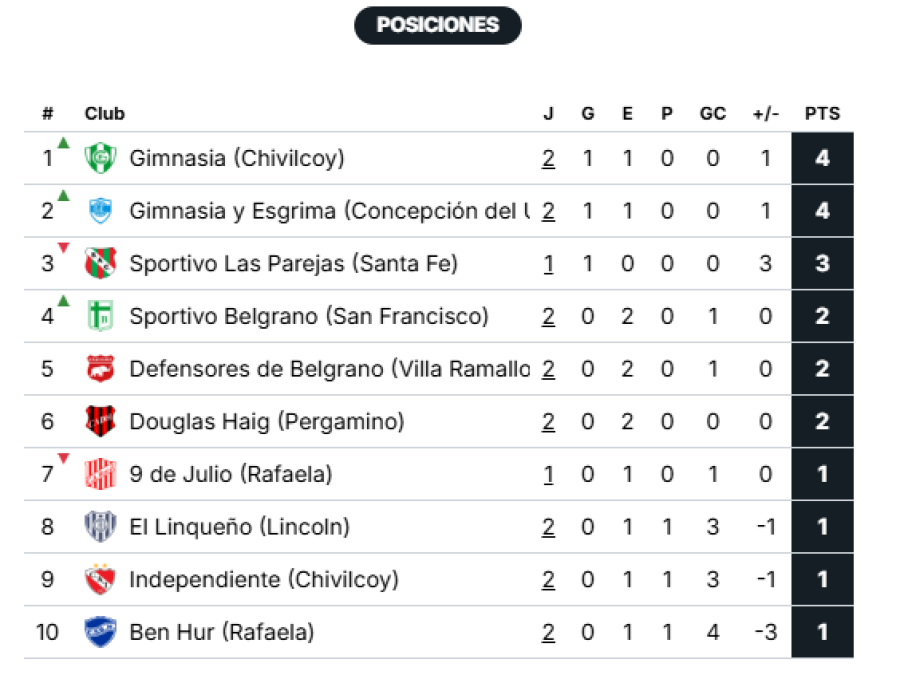Click the PTS column header
This screenshot has height=683, width=900.
coord(822,114)
